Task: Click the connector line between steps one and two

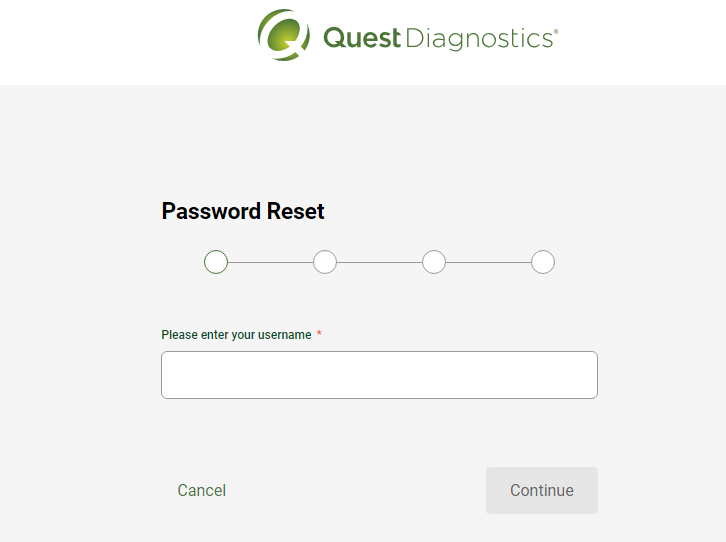Action: point(270,262)
